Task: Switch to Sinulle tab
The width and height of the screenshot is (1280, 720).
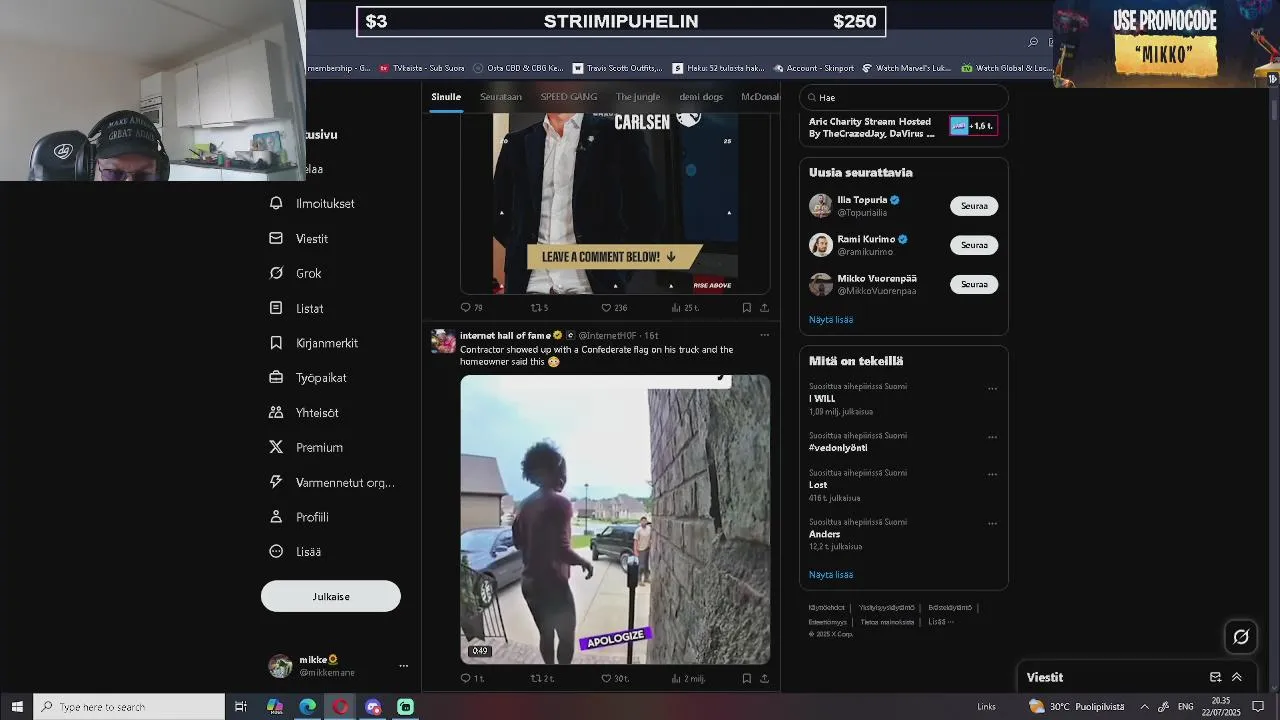Action: tap(446, 97)
